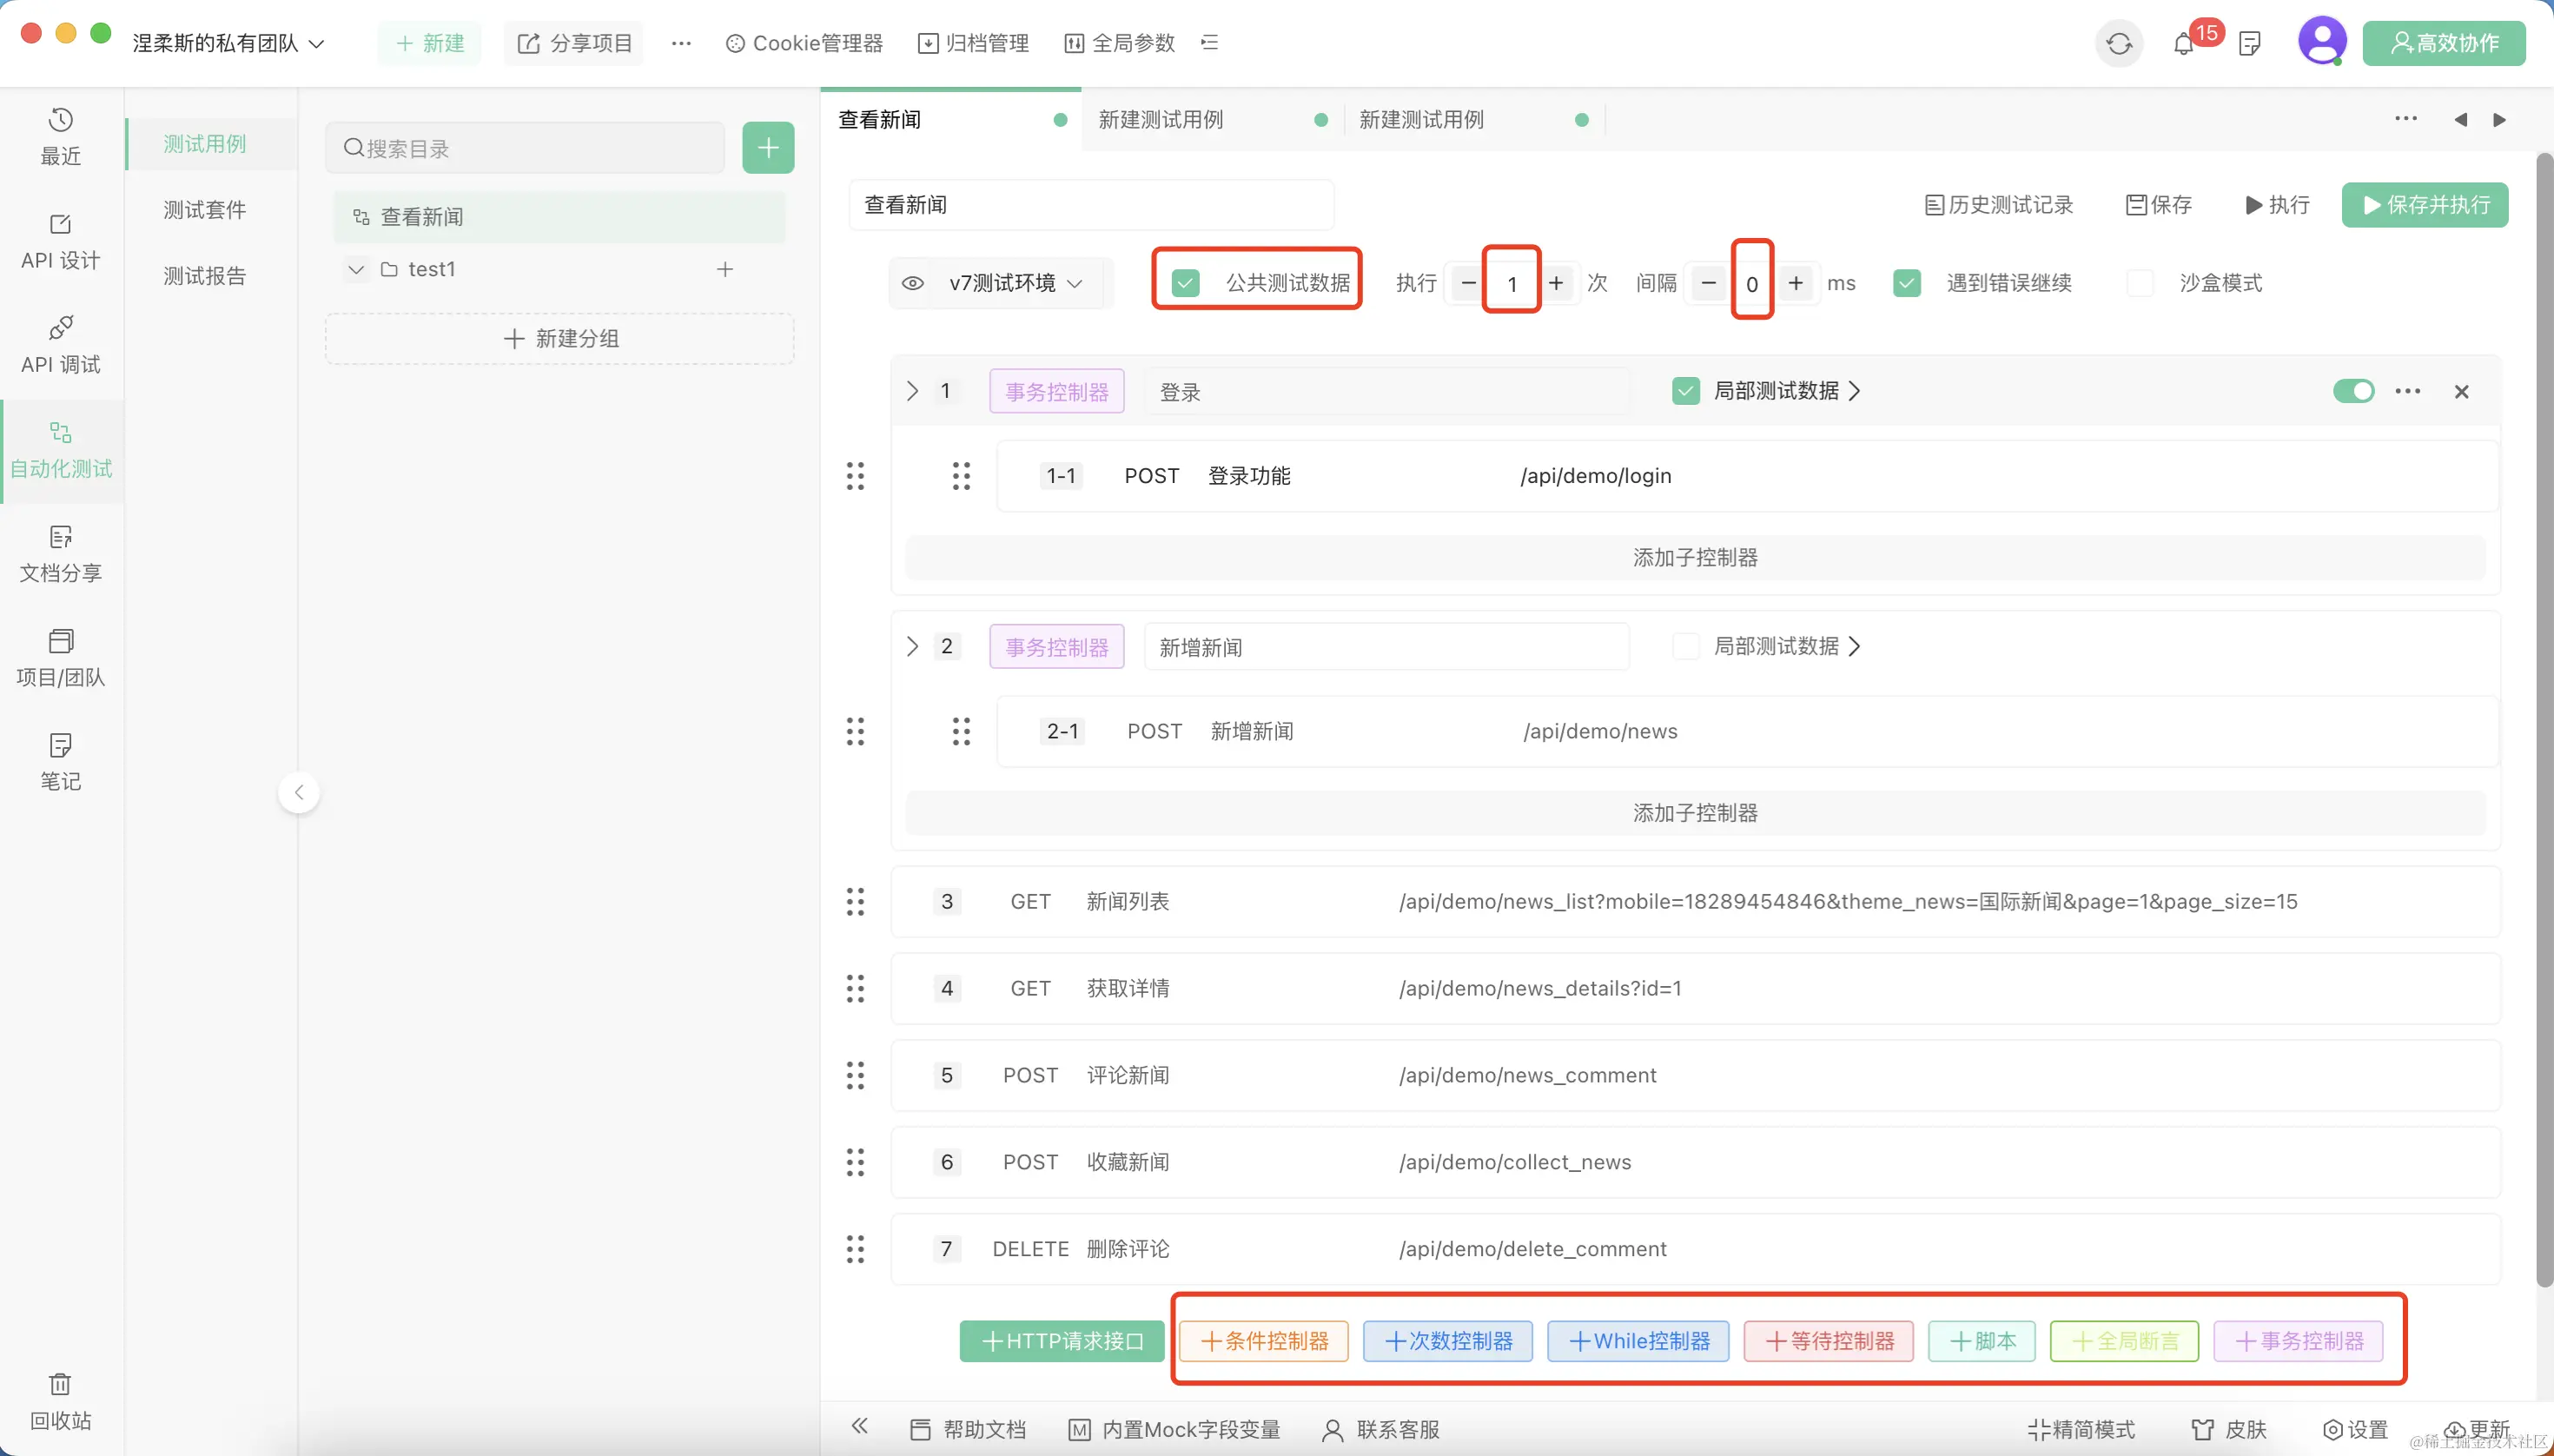Click green plus icon beside search
The image size is (2554, 1456).
(768, 148)
